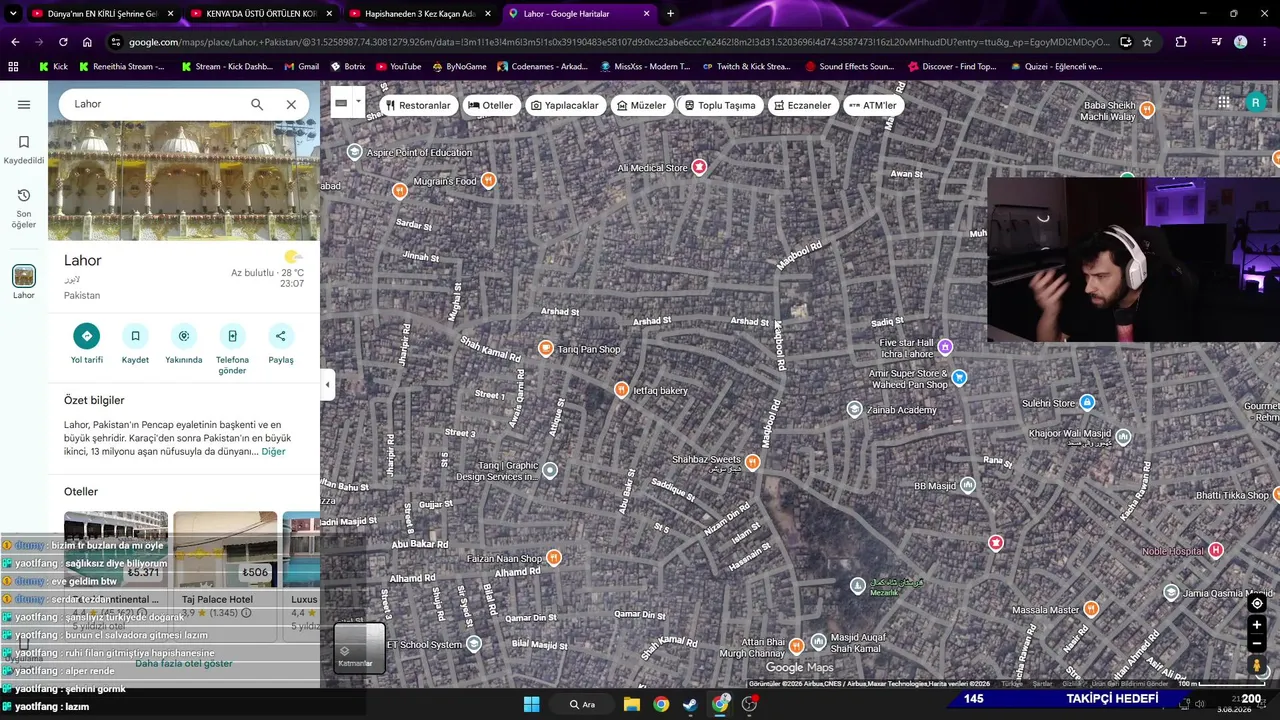Click the Street View pegman icon
Screen dimensions: 1280x720
(x=1257, y=665)
